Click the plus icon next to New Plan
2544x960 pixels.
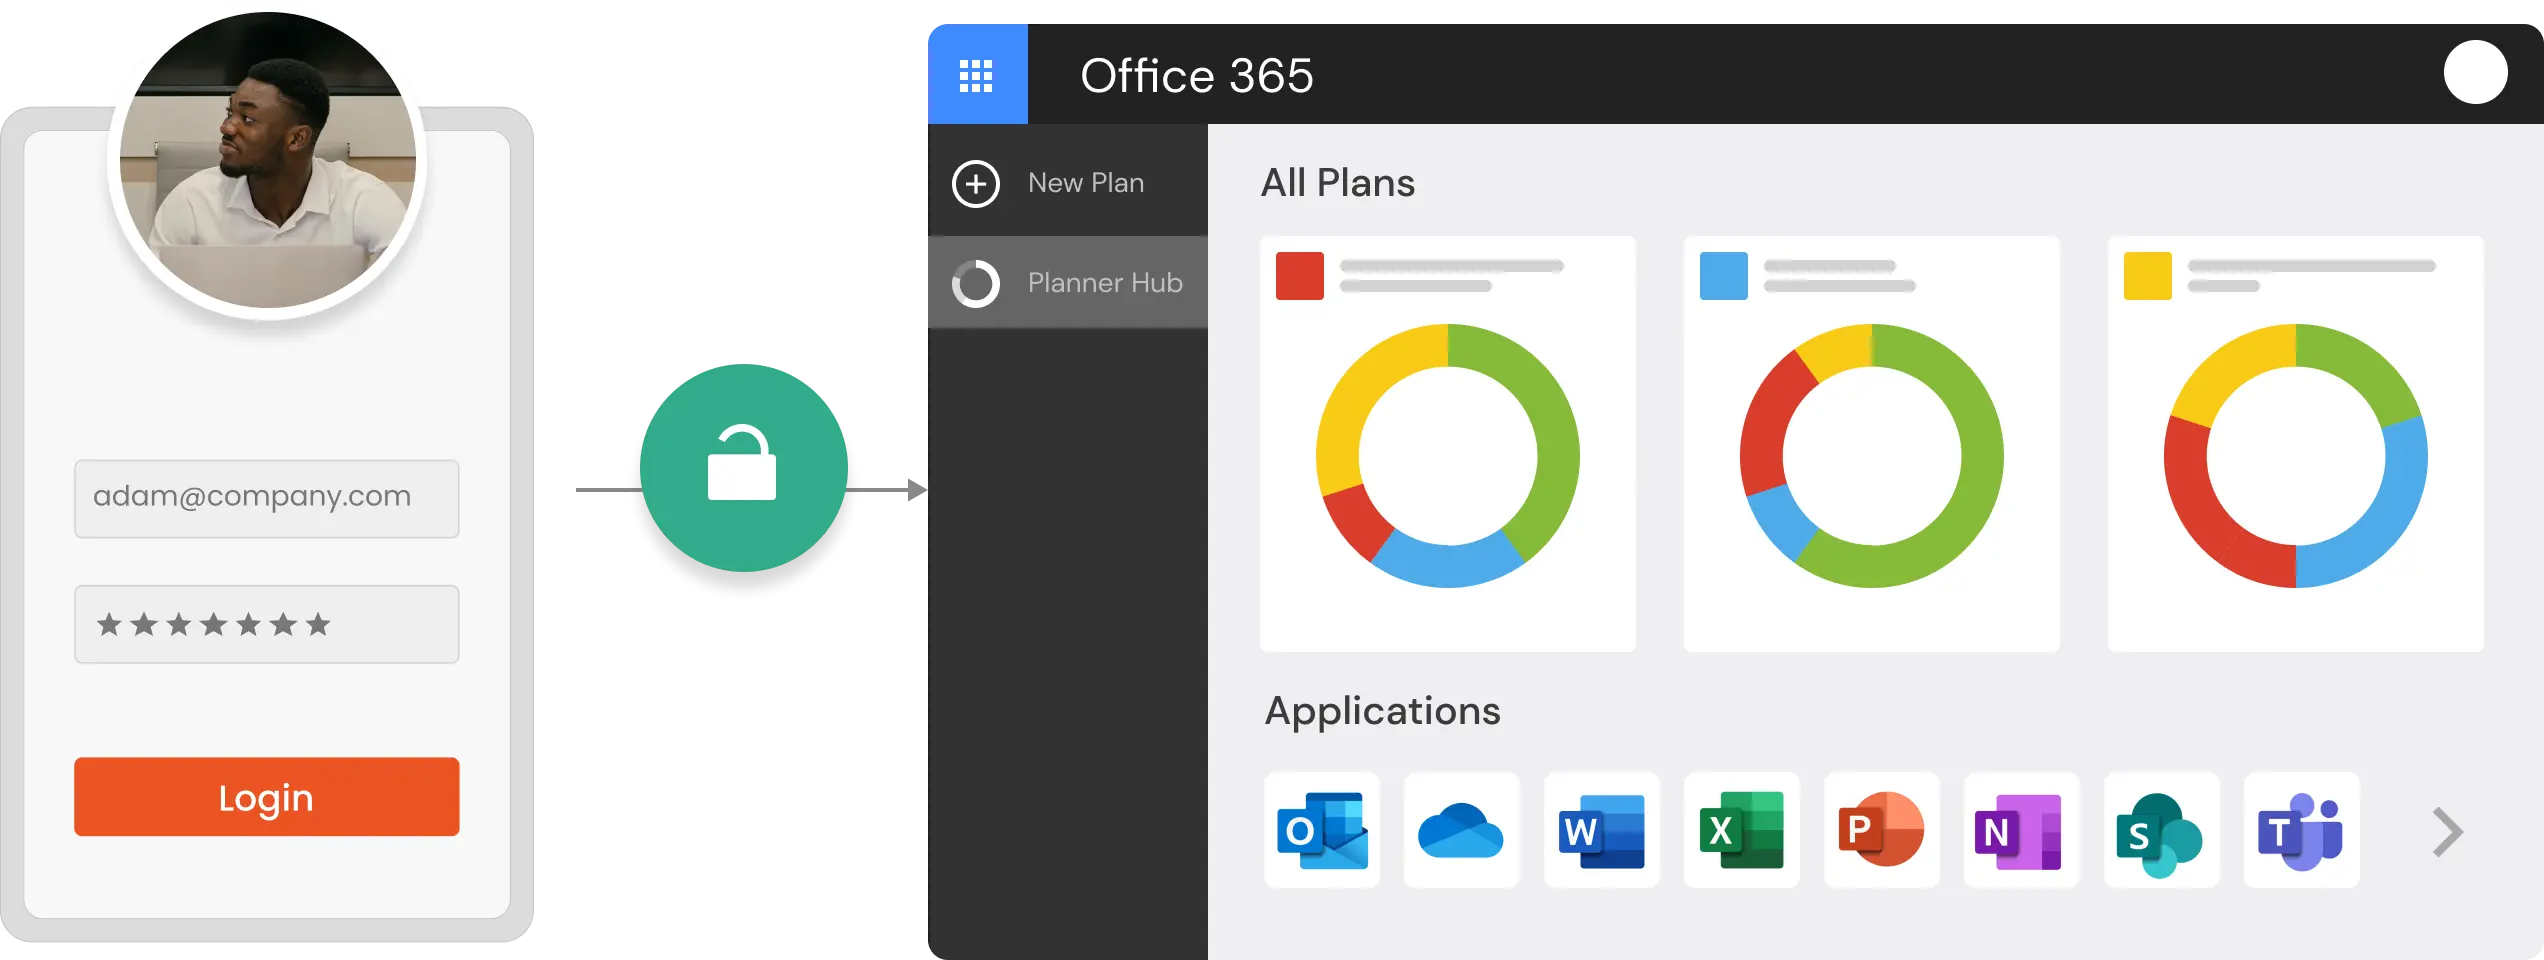(x=977, y=184)
